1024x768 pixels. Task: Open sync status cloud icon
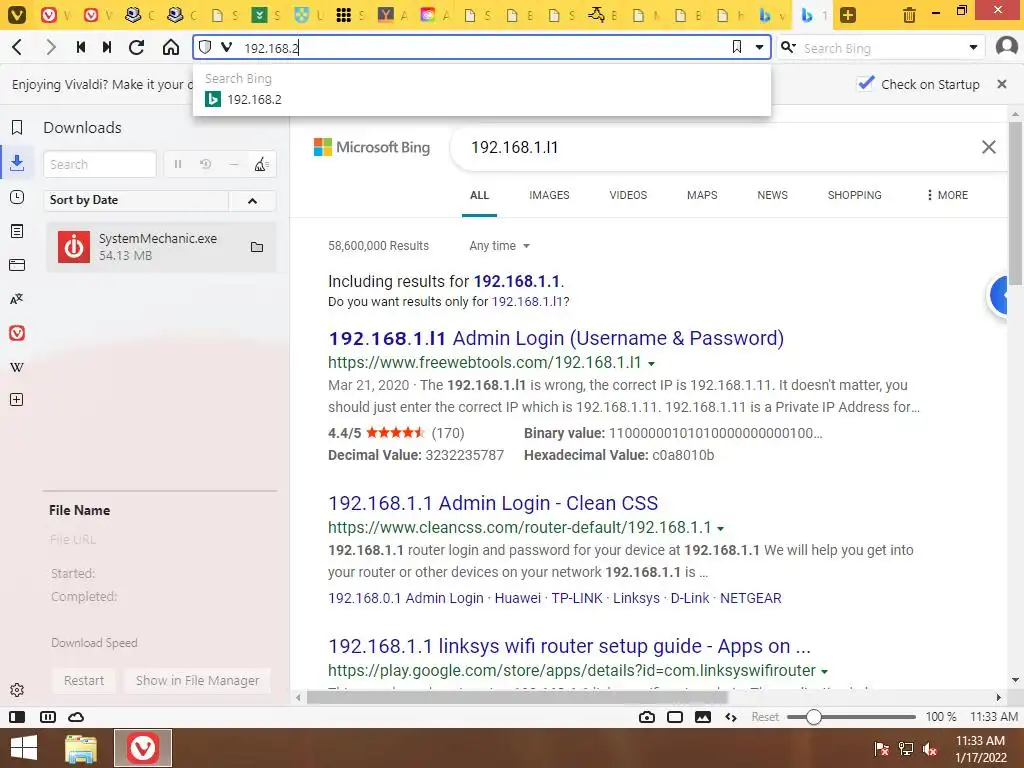pyautogui.click(x=76, y=717)
